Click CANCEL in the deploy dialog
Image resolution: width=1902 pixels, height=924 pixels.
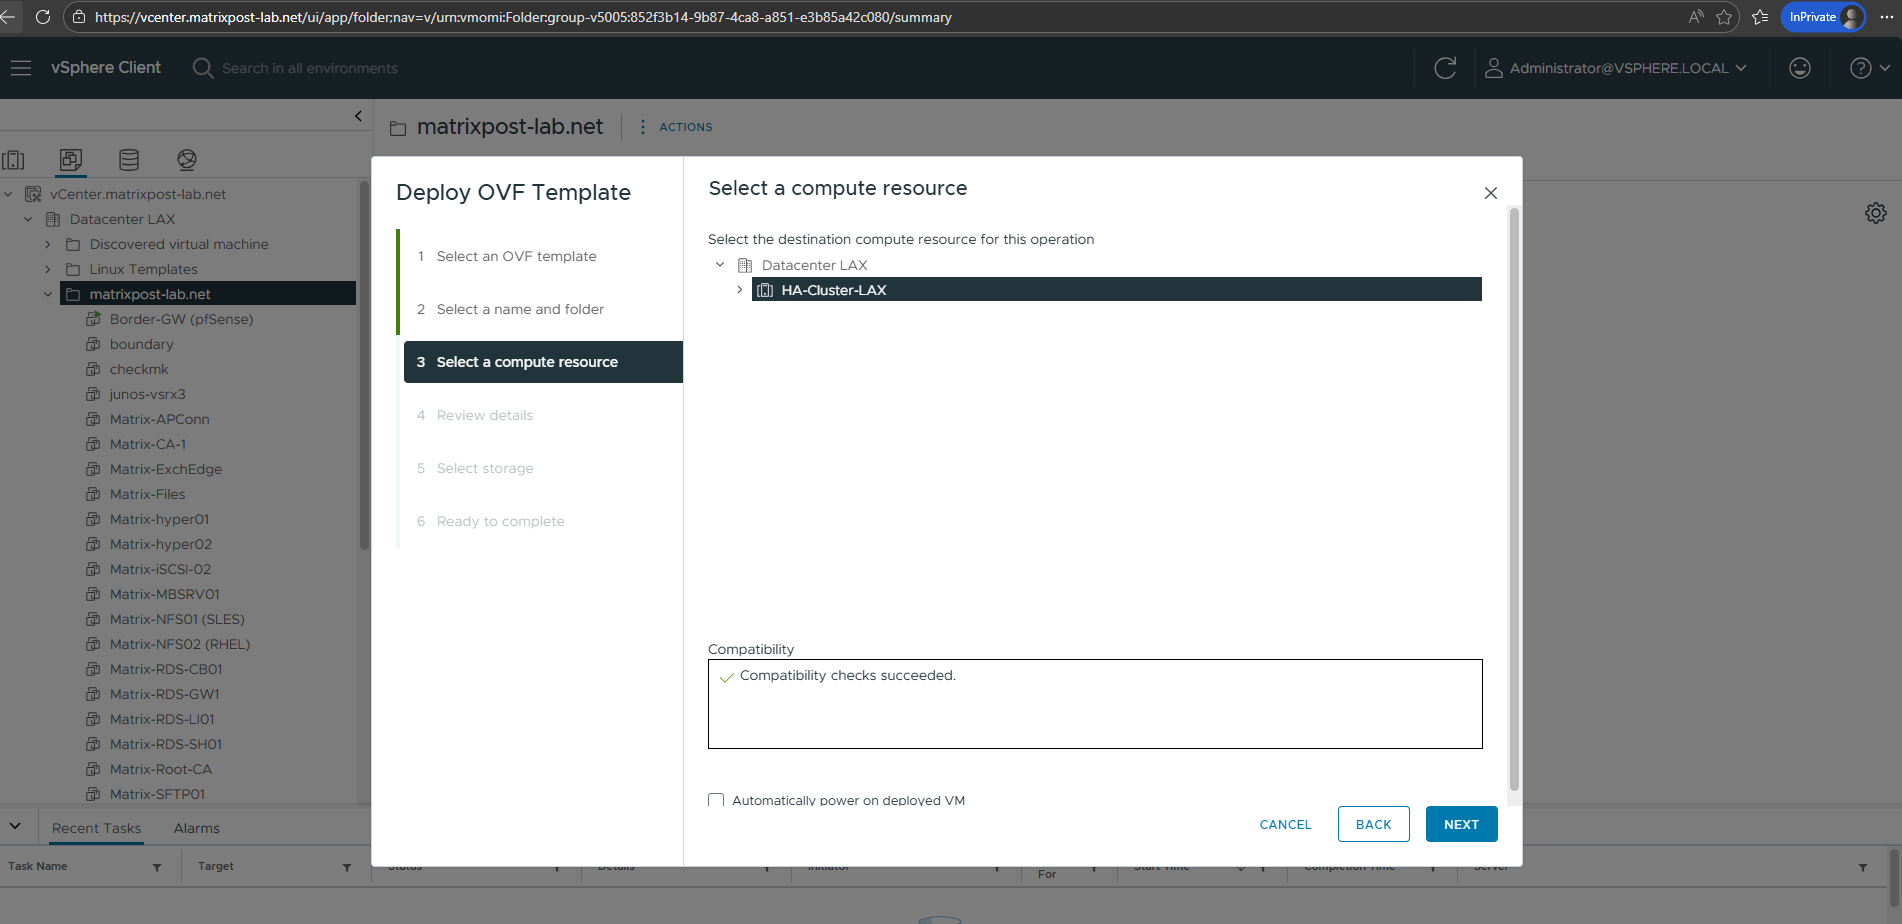(1285, 824)
